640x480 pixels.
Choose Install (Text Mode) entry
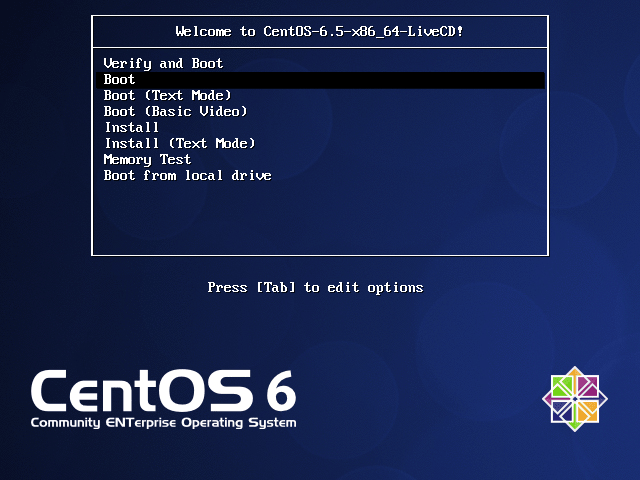click(179, 143)
